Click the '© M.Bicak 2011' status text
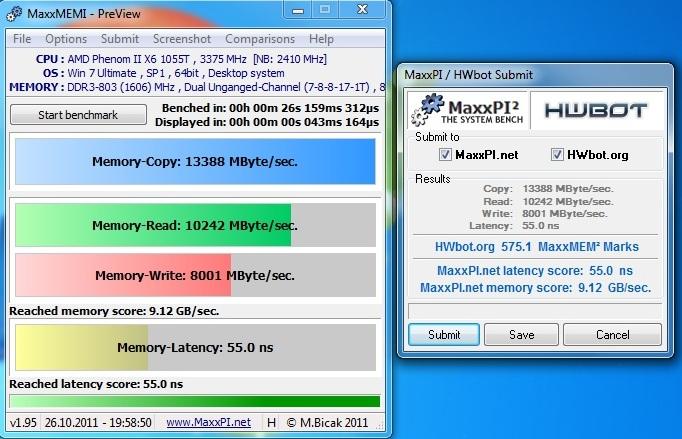 coord(328,422)
